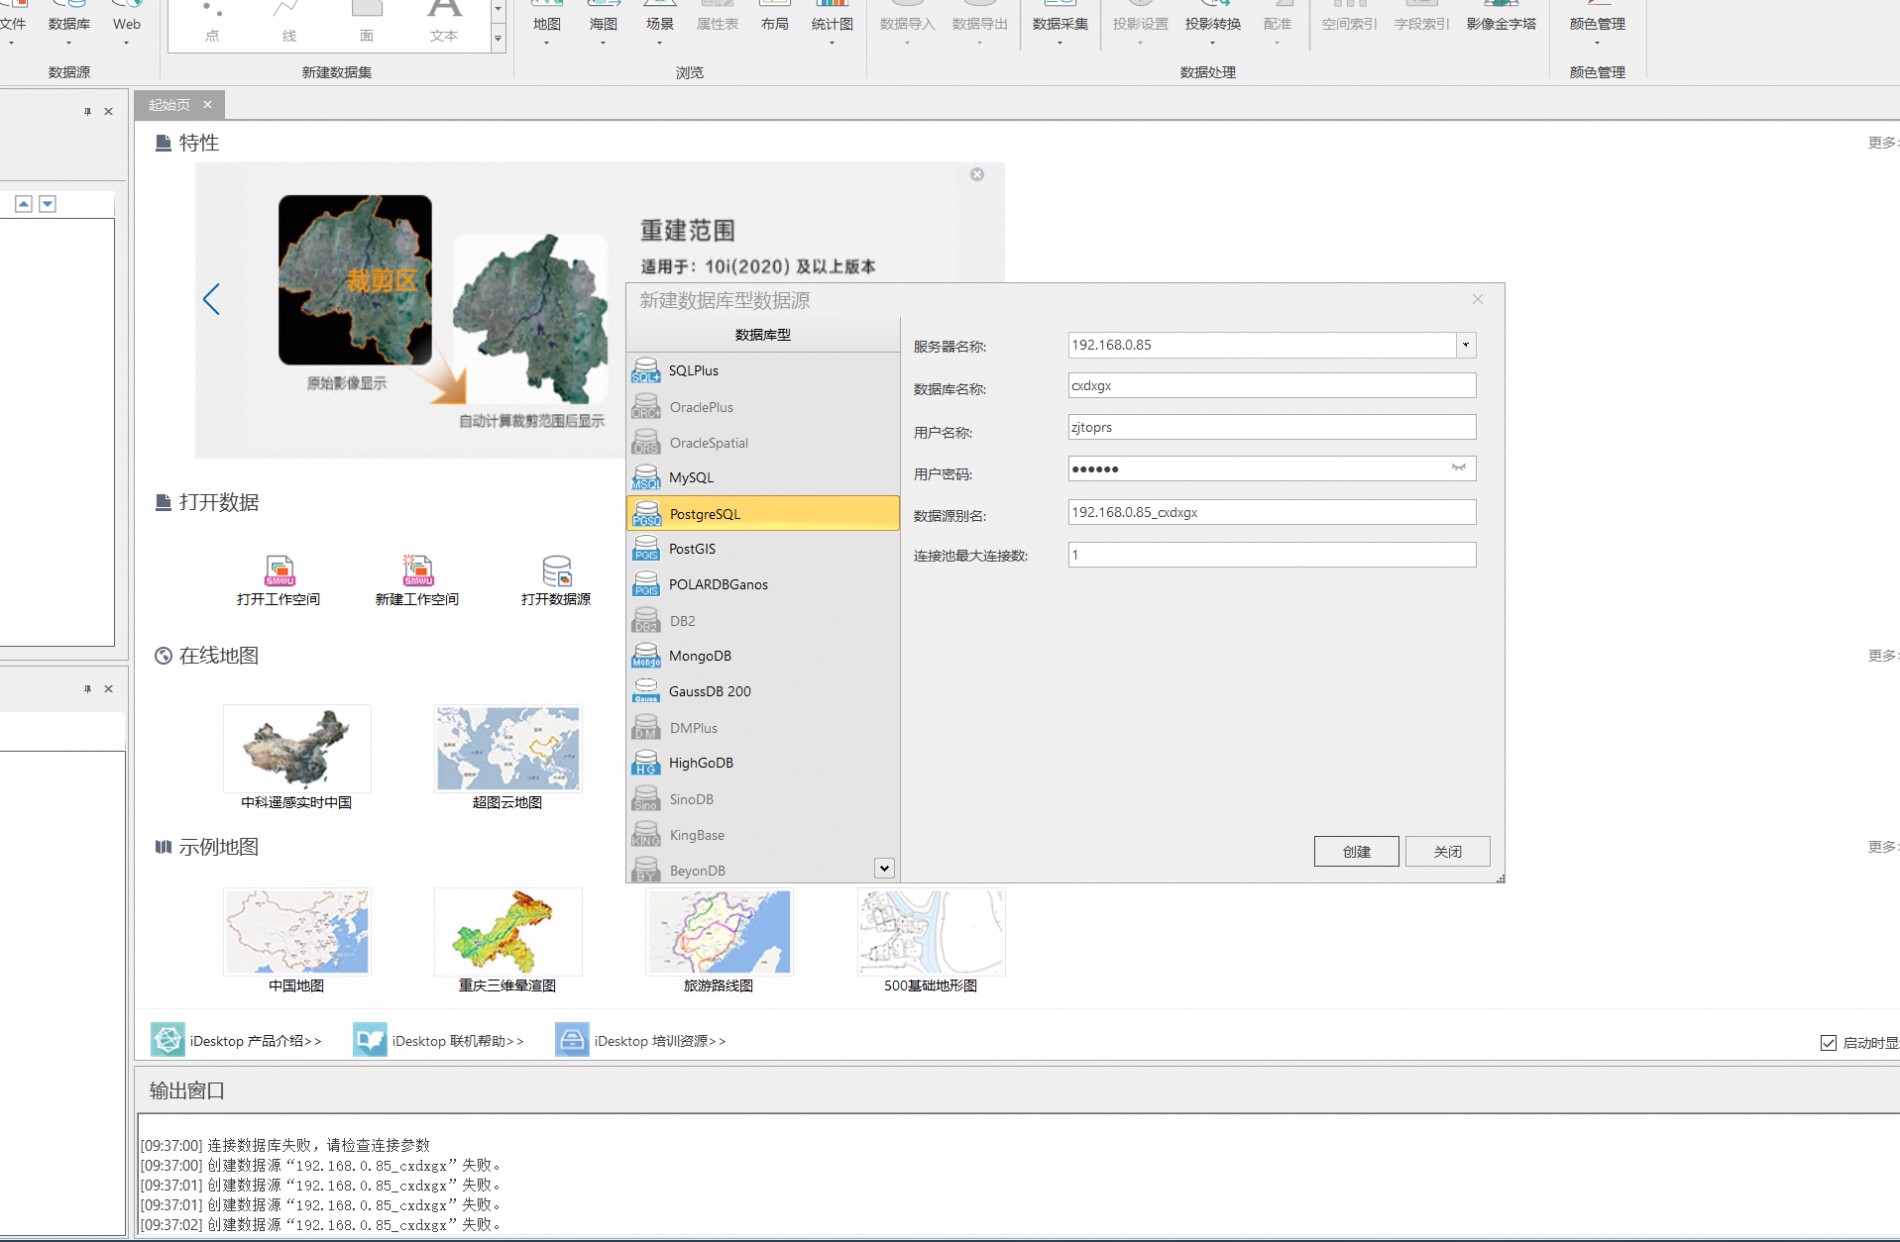
Task: Select GaussDB 200 database type
Action: tap(763, 692)
